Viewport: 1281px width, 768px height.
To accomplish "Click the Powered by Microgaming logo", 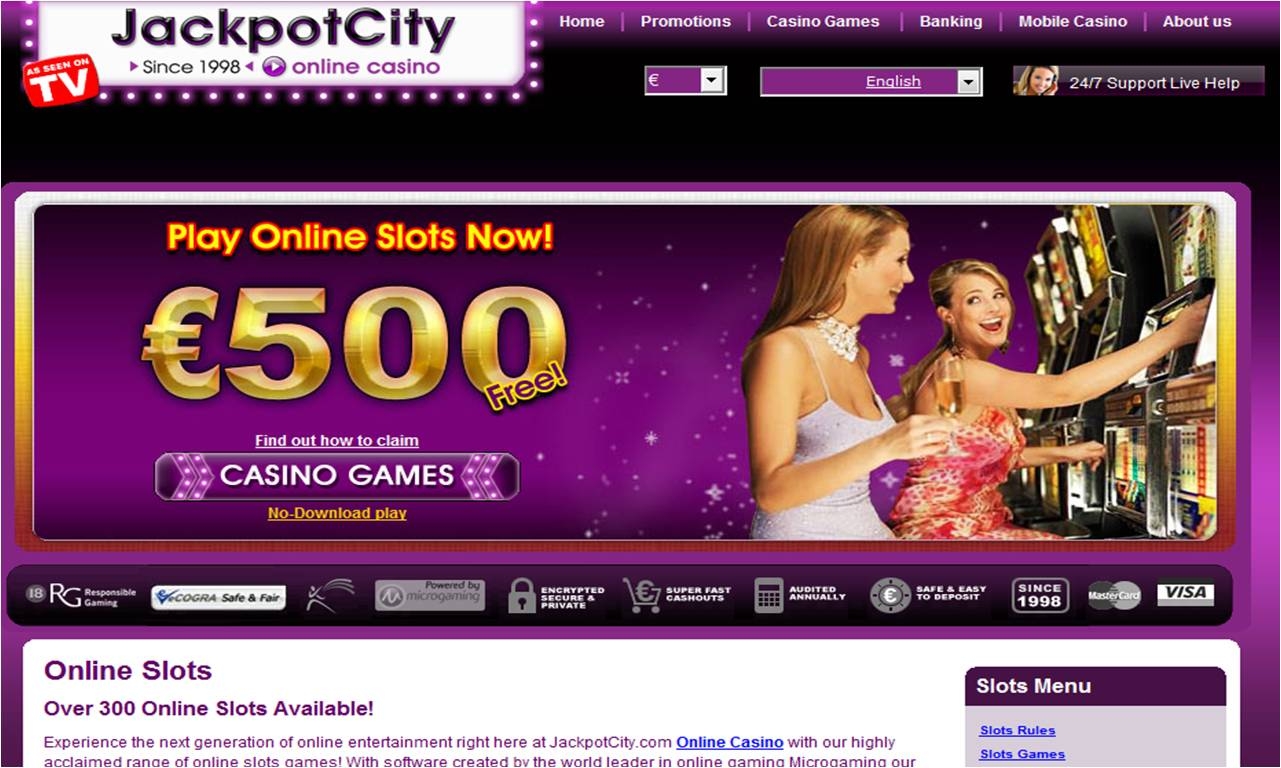I will pos(430,595).
